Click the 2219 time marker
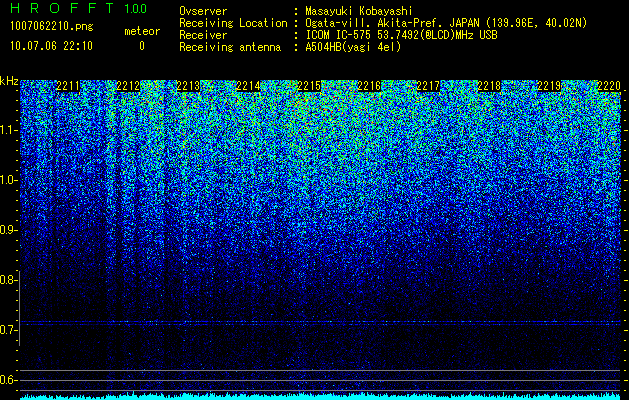 click(x=549, y=86)
